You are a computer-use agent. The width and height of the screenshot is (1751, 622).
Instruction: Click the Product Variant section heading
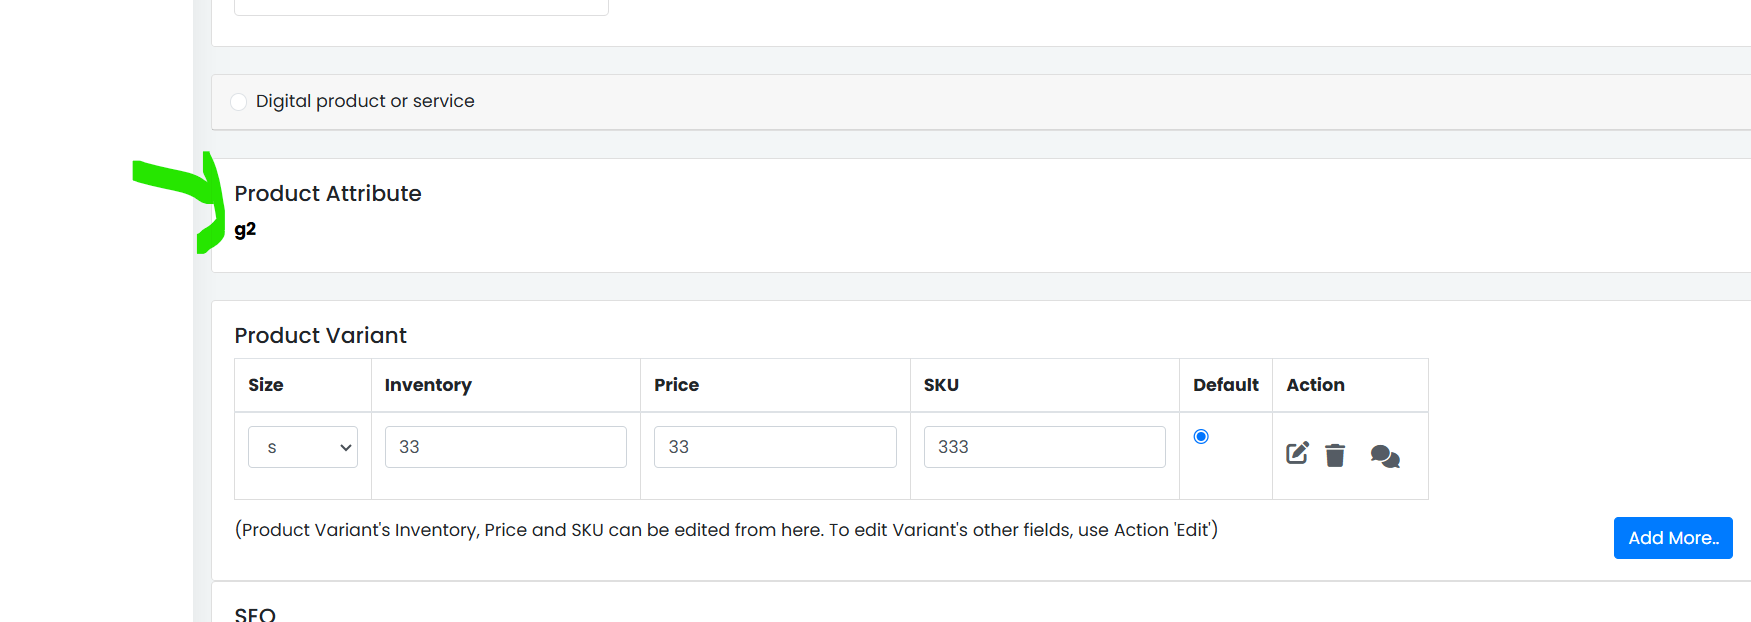[321, 335]
